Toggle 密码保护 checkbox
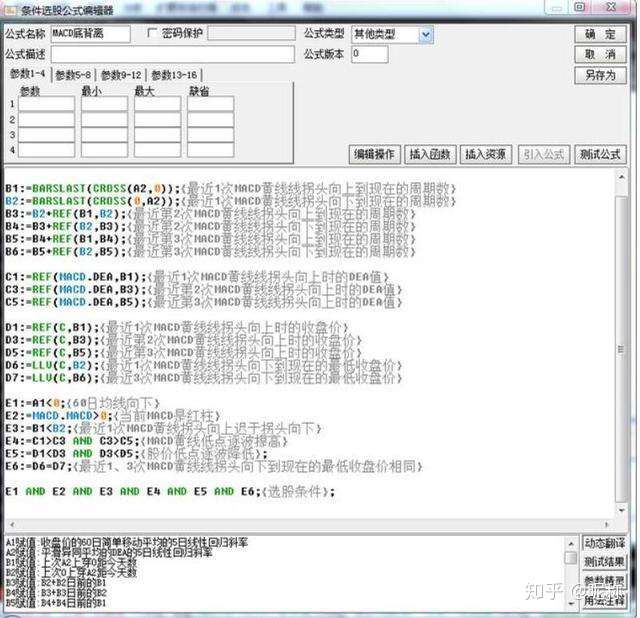Image resolution: width=640 pixels, height=618 pixels. pyautogui.click(x=152, y=33)
